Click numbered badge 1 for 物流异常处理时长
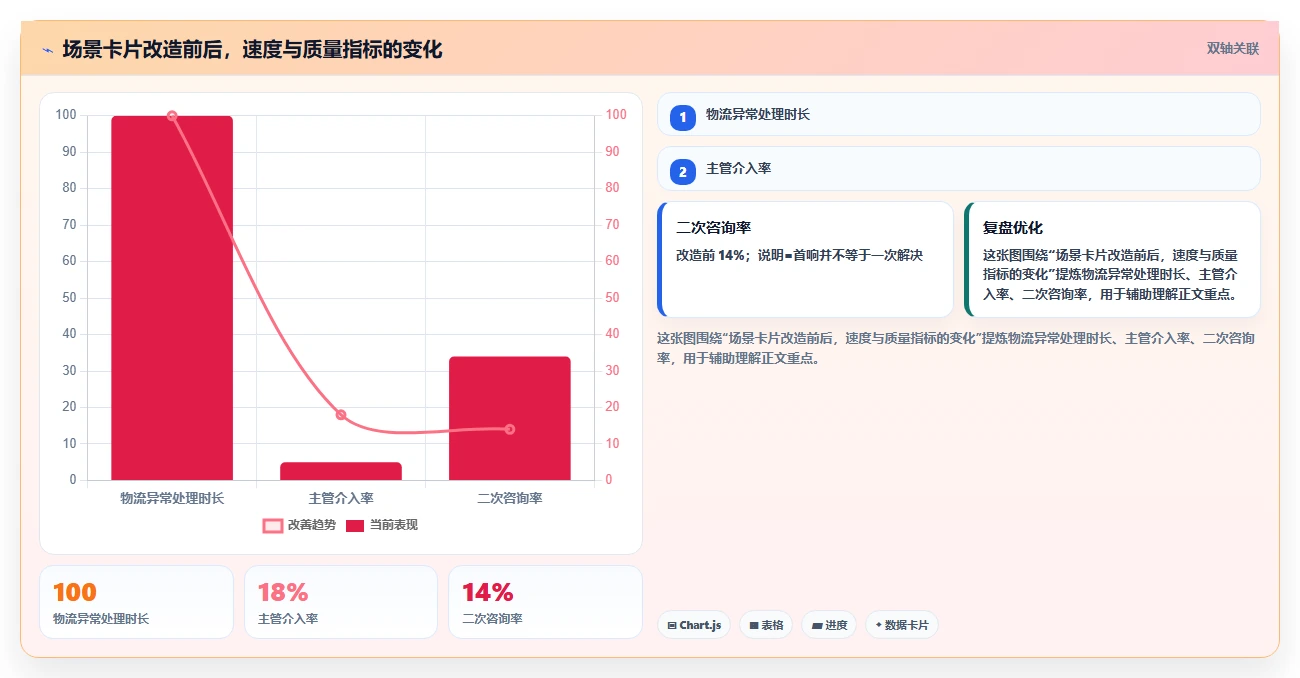1300x678 pixels. [x=683, y=117]
